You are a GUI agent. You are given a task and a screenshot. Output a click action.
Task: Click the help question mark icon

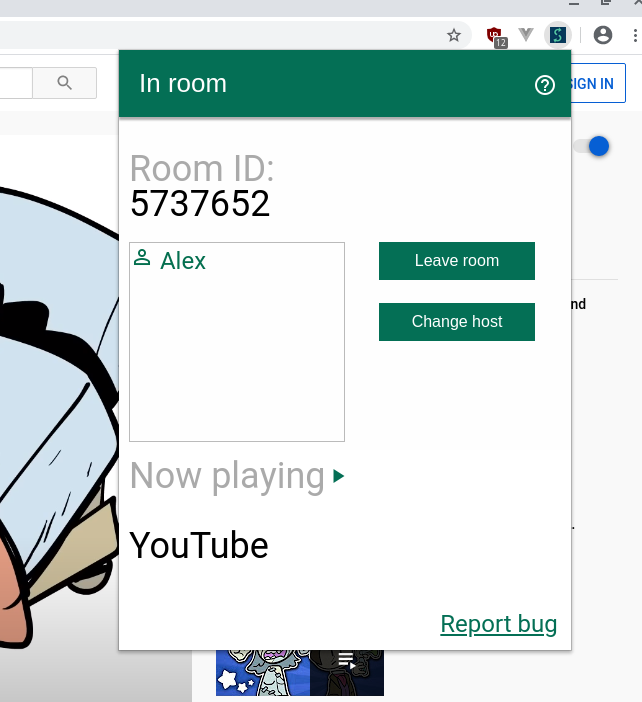[x=545, y=85]
